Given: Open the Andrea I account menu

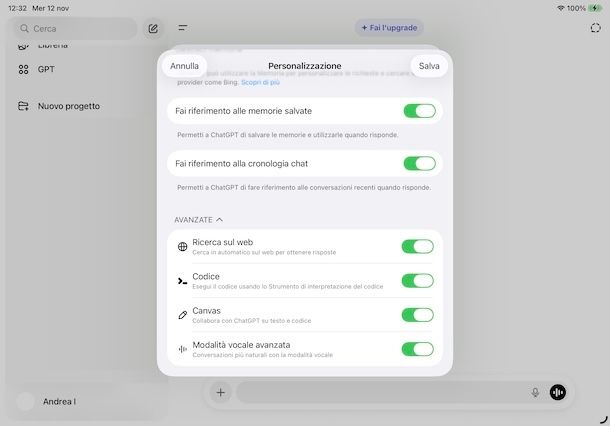Looking at the screenshot, I should click(60, 401).
